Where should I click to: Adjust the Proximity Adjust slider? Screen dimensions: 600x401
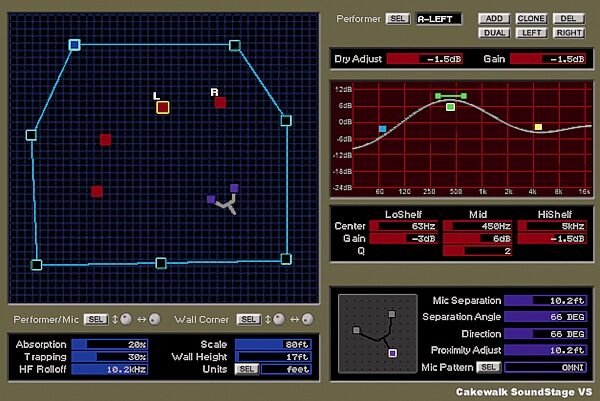coord(546,350)
